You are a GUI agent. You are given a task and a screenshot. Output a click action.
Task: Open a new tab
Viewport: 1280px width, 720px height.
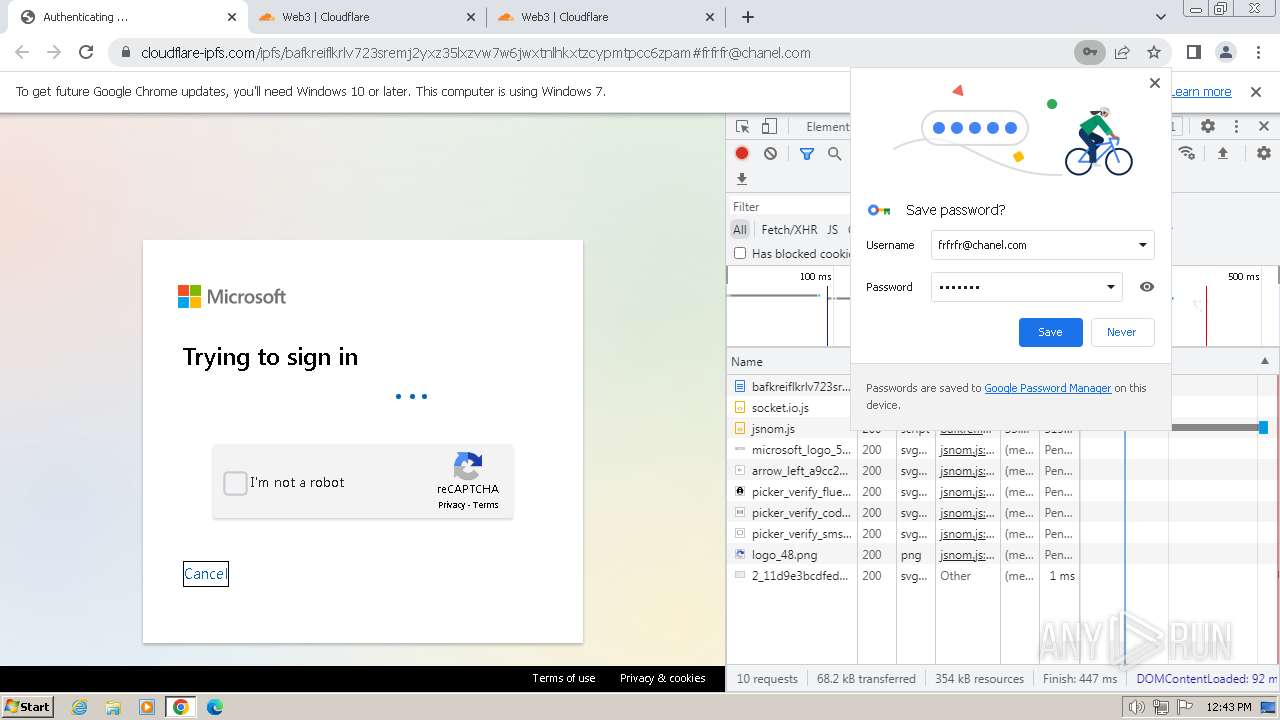pyautogui.click(x=748, y=17)
